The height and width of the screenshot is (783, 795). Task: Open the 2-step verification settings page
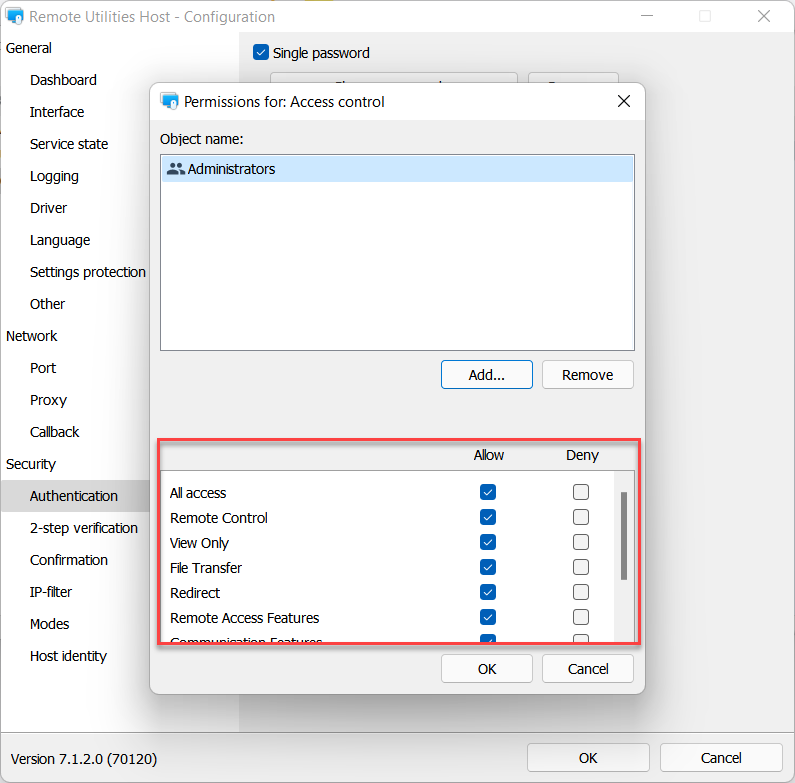pos(84,528)
